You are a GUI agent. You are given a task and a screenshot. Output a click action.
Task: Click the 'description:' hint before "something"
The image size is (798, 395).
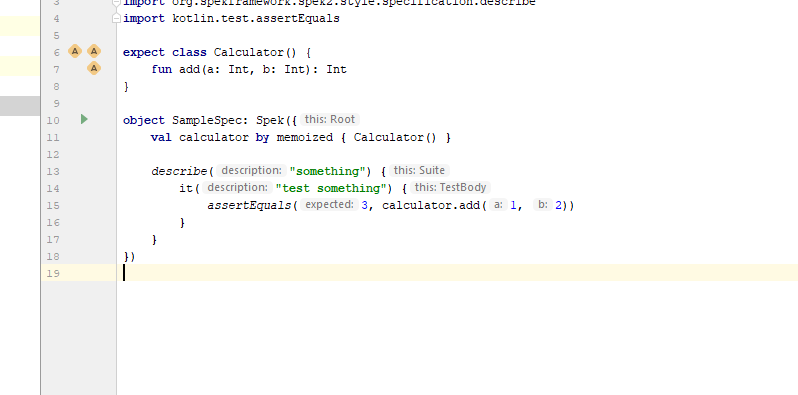pyautogui.click(x=251, y=171)
